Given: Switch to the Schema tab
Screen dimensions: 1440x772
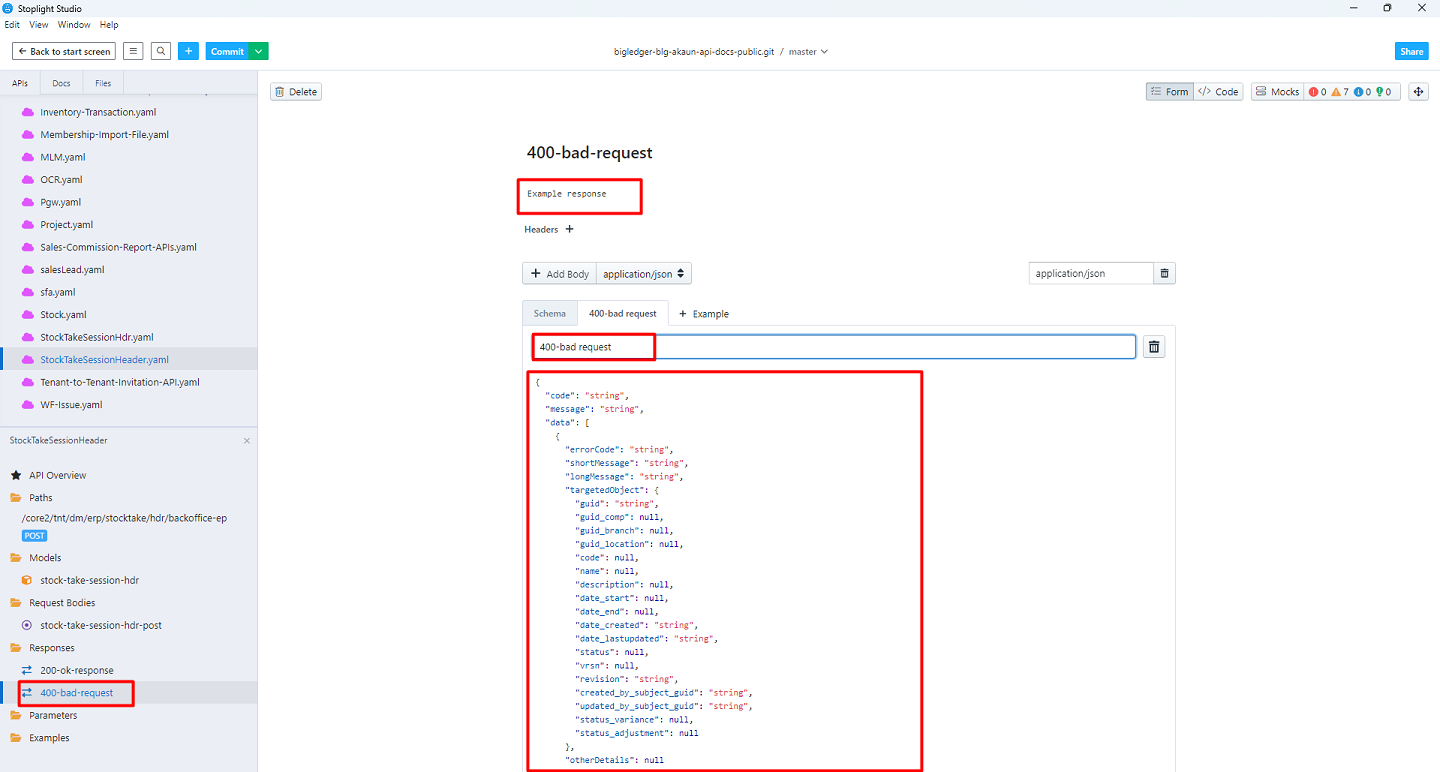Looking at the screenshot, I should pos(549,313).
